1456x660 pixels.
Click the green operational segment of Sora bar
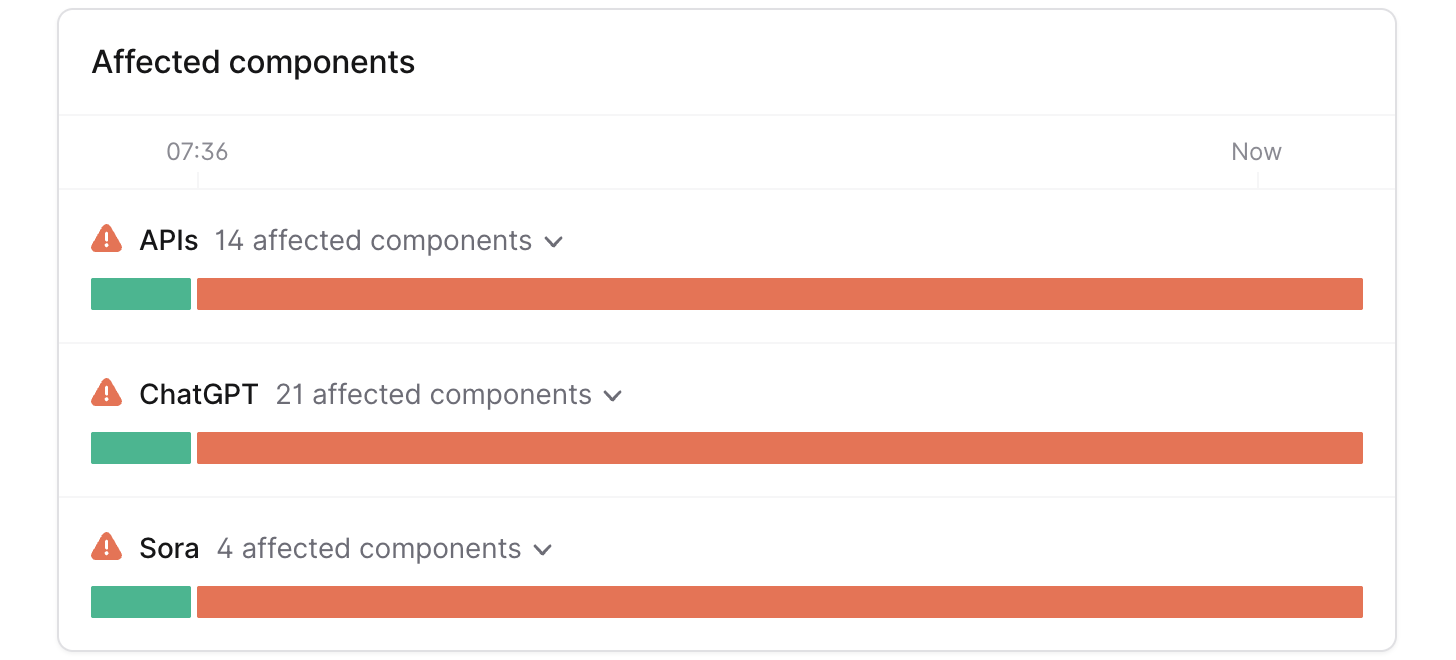coord(141,602)
